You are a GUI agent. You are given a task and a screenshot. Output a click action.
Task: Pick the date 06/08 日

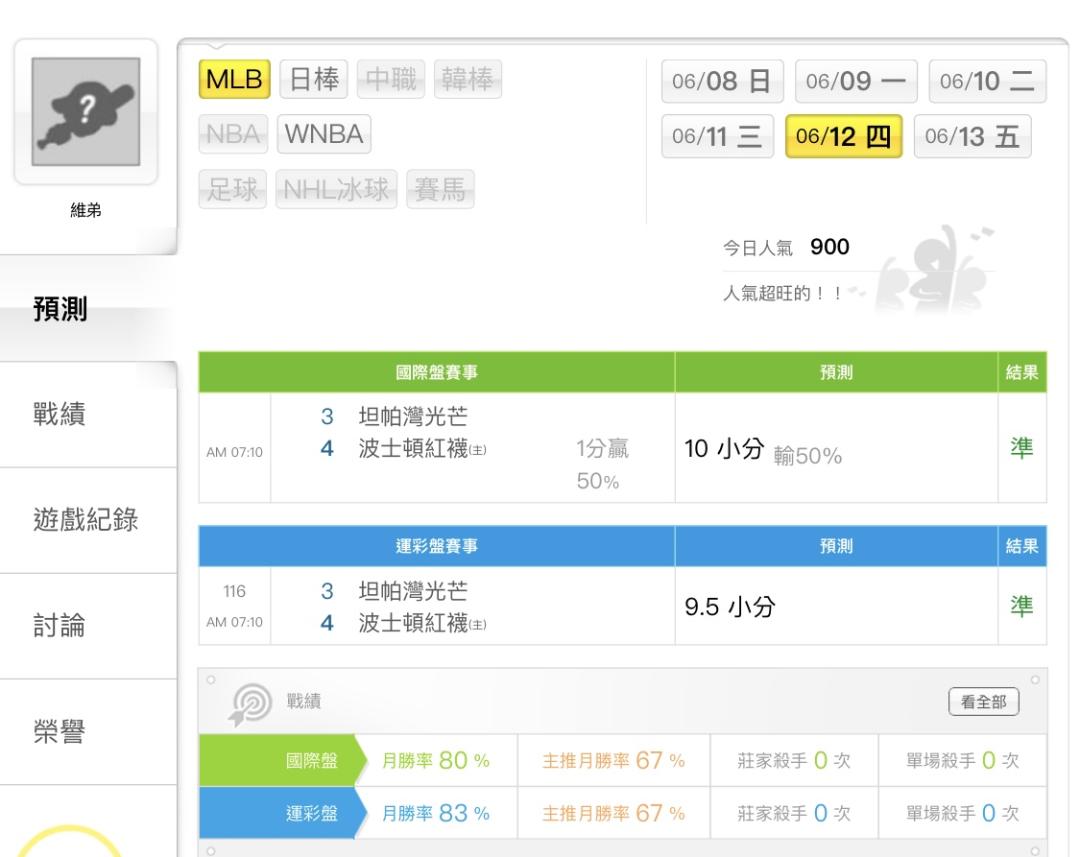coord(723,81)
